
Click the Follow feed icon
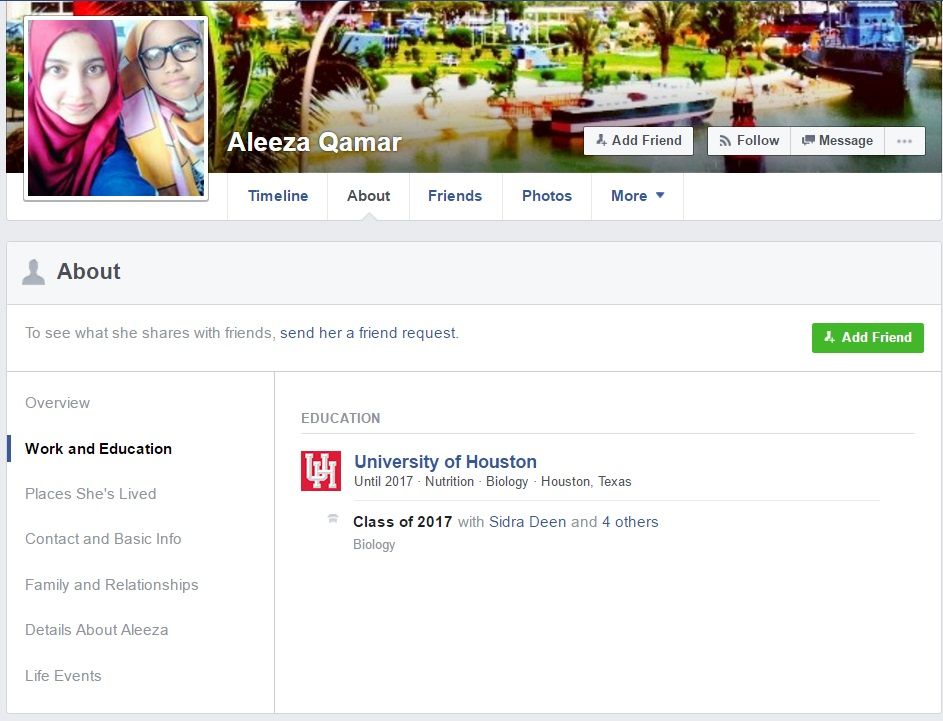724,140
